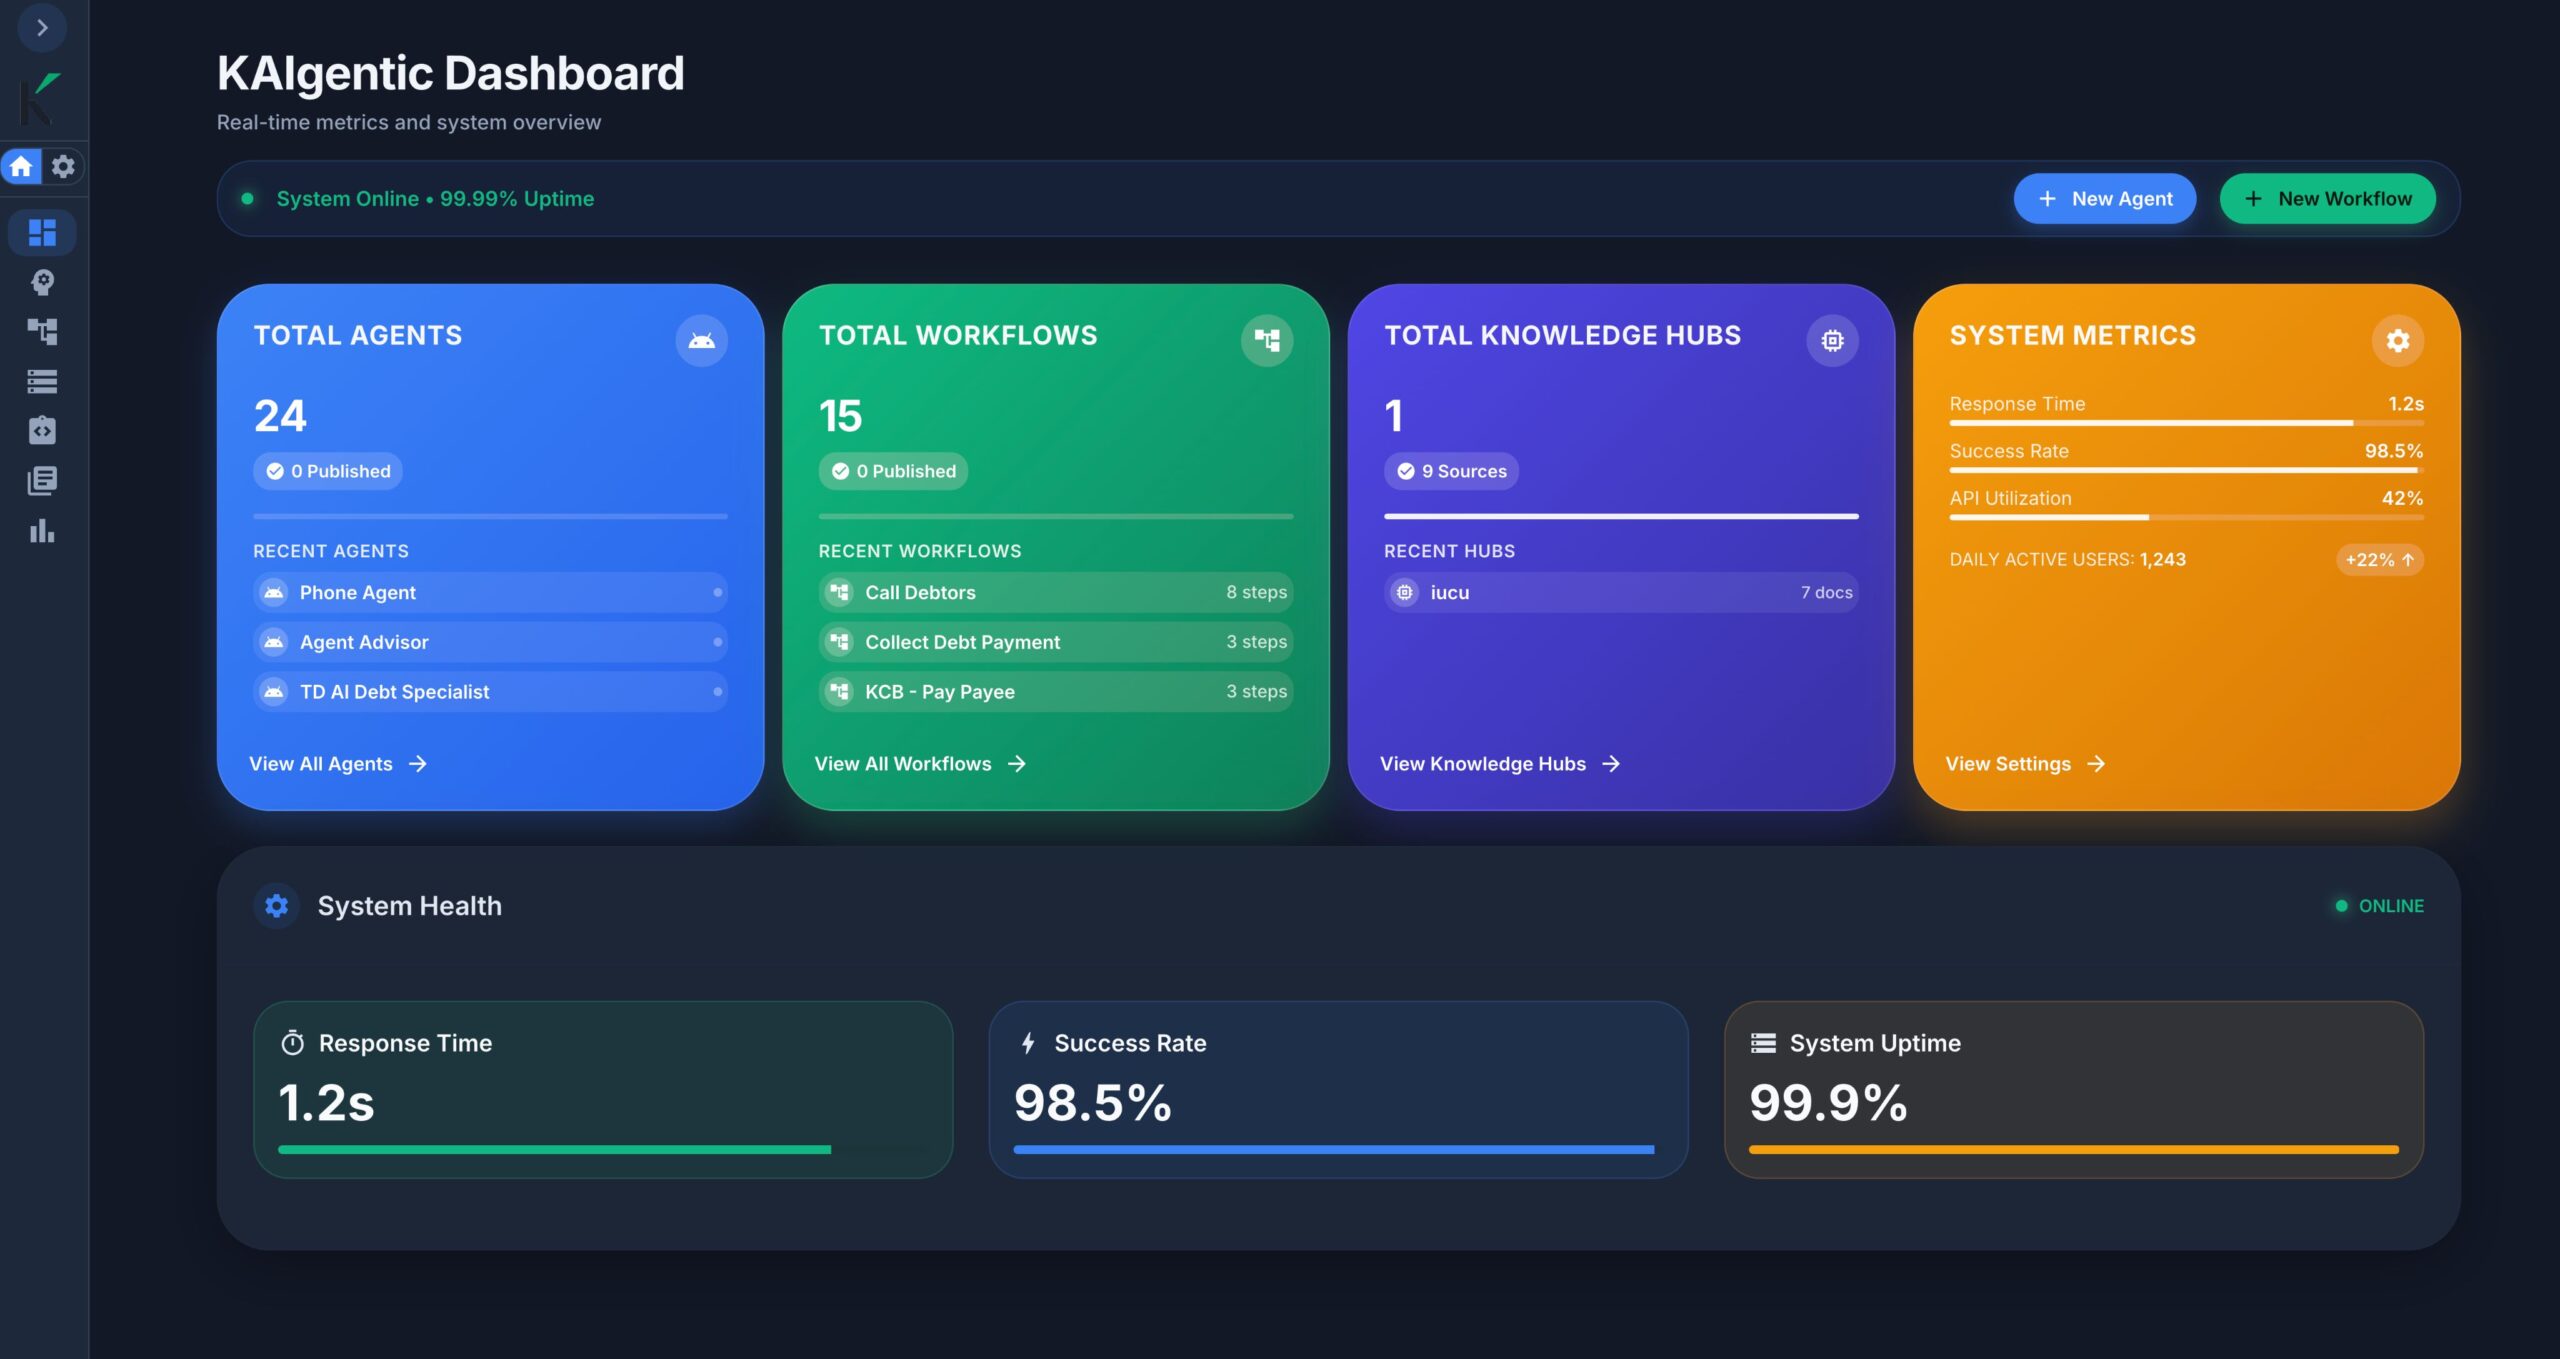Follow the View All Workflows link
2560x1359 pixels.
point(920,764)
